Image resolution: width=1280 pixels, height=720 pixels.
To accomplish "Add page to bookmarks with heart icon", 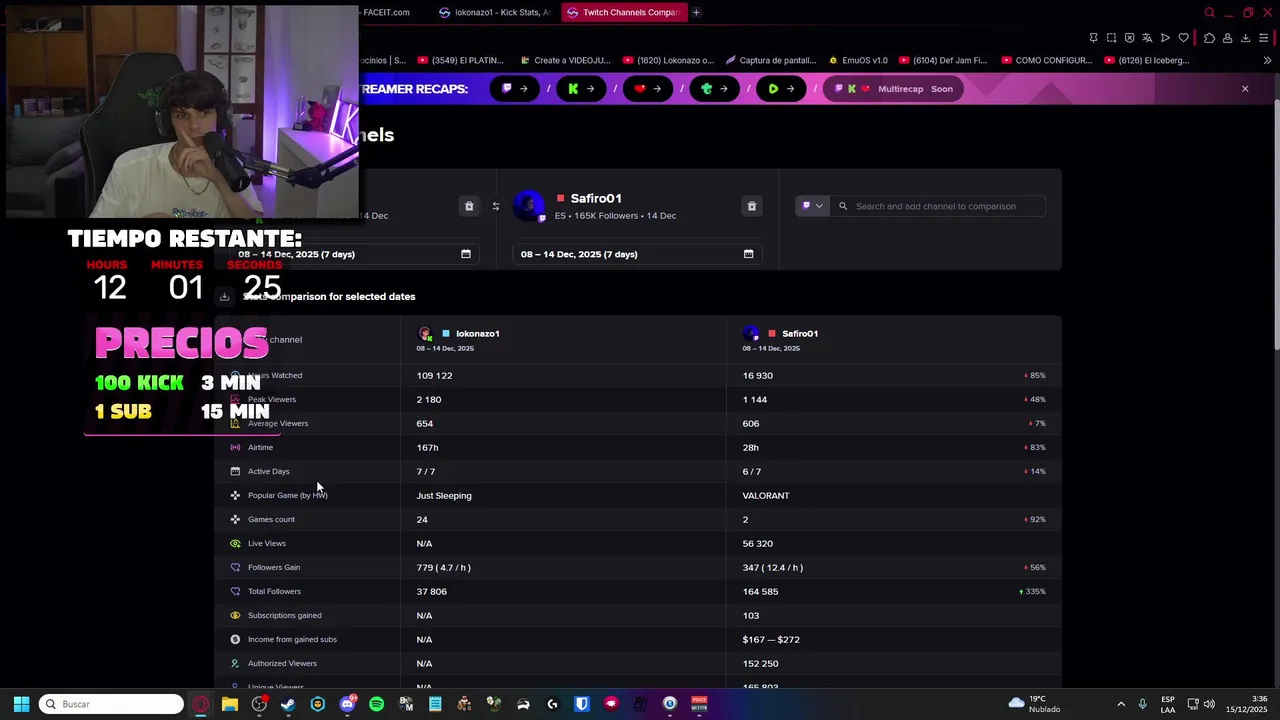I will pos(1183,38).
